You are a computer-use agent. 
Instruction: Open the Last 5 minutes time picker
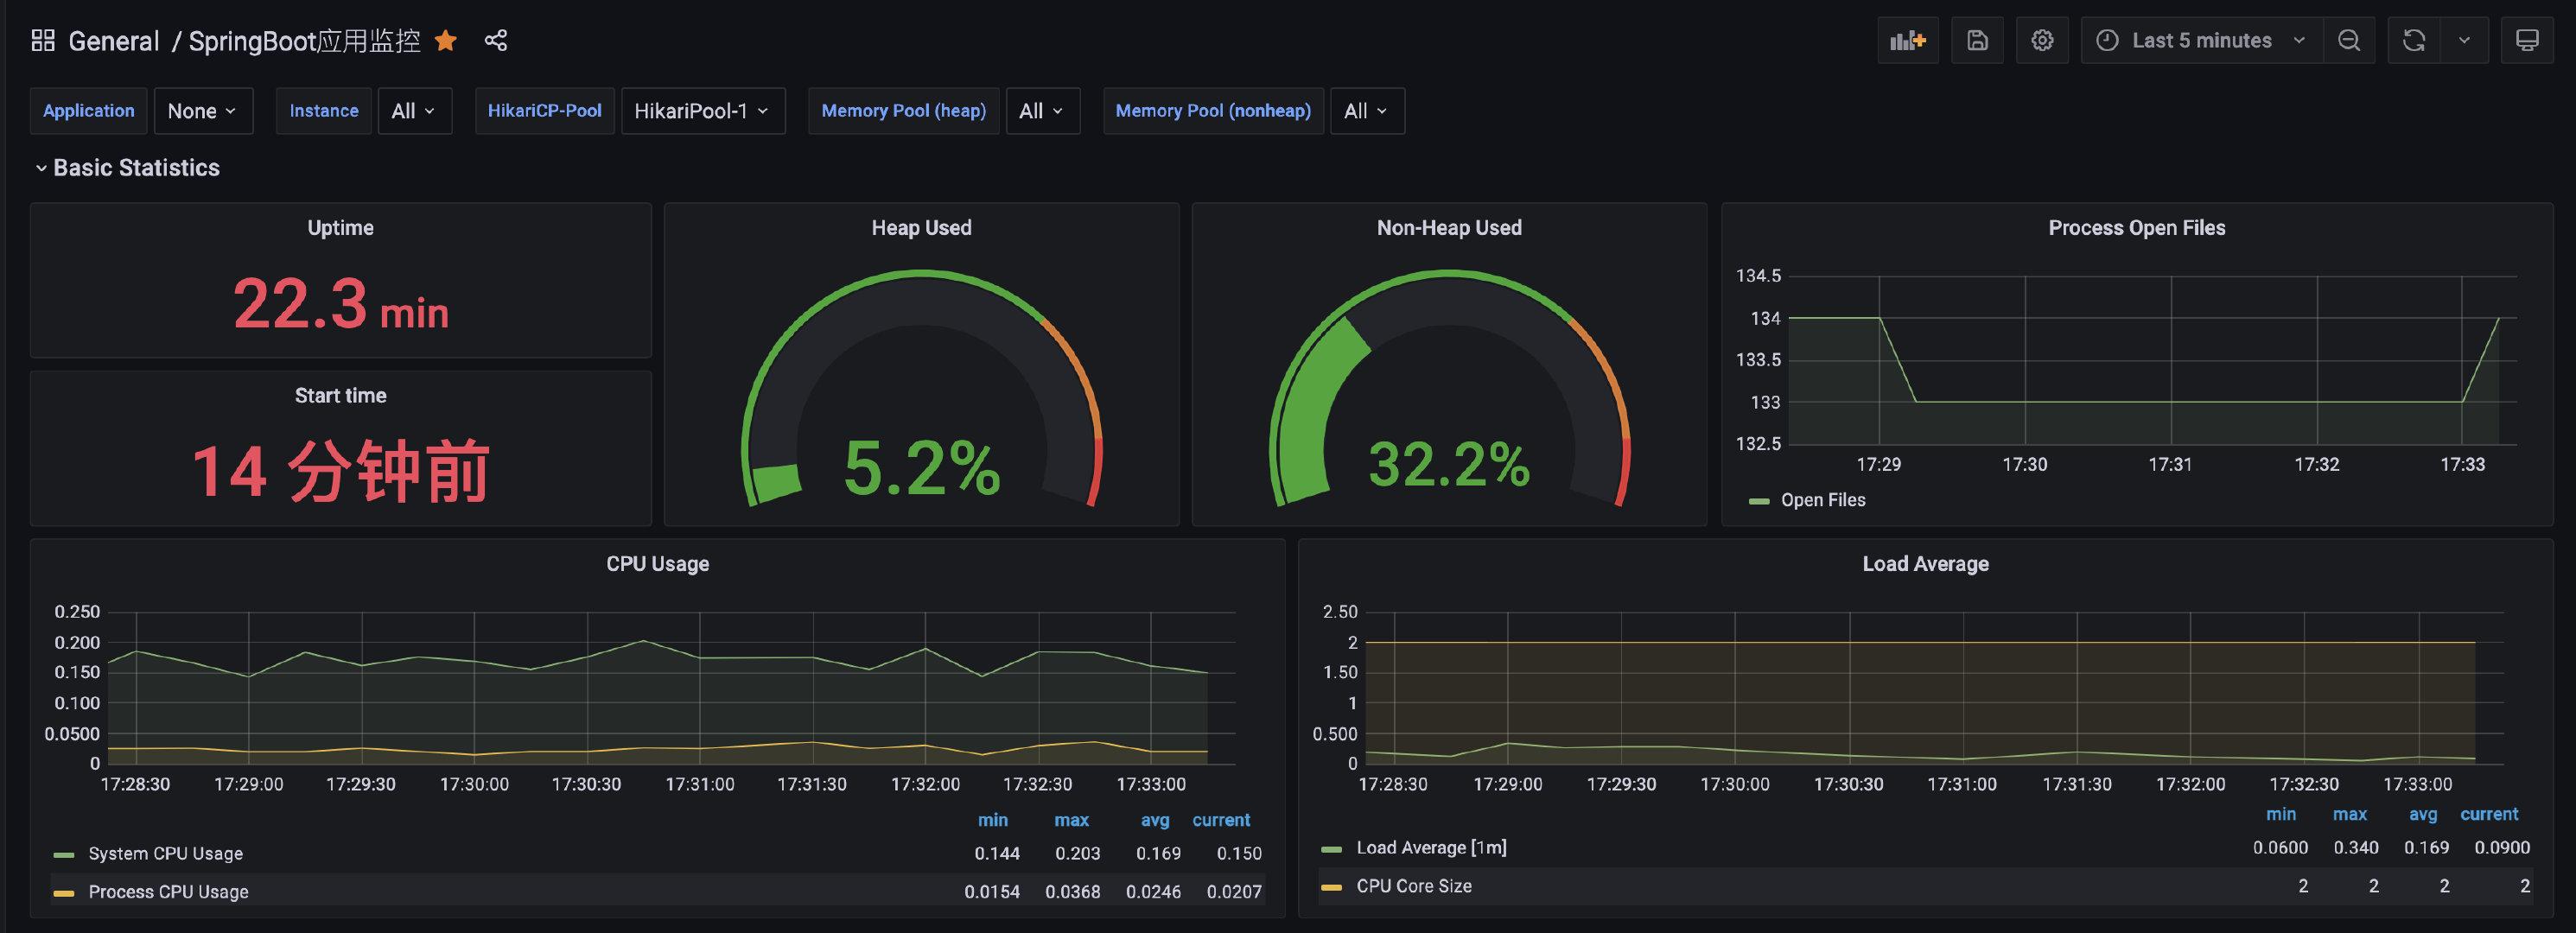2201,41
